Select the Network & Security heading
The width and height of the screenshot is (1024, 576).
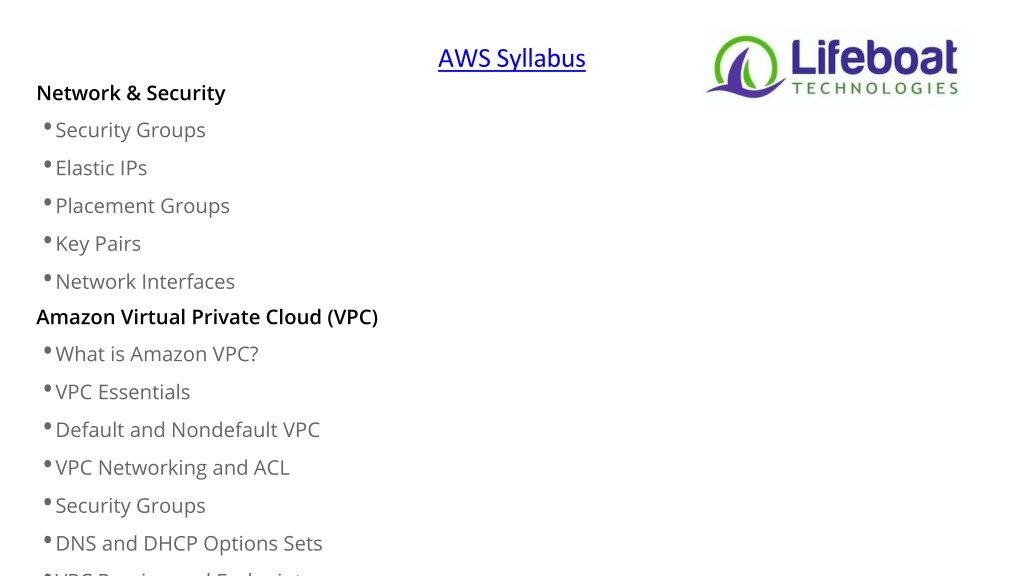[131, 93]
